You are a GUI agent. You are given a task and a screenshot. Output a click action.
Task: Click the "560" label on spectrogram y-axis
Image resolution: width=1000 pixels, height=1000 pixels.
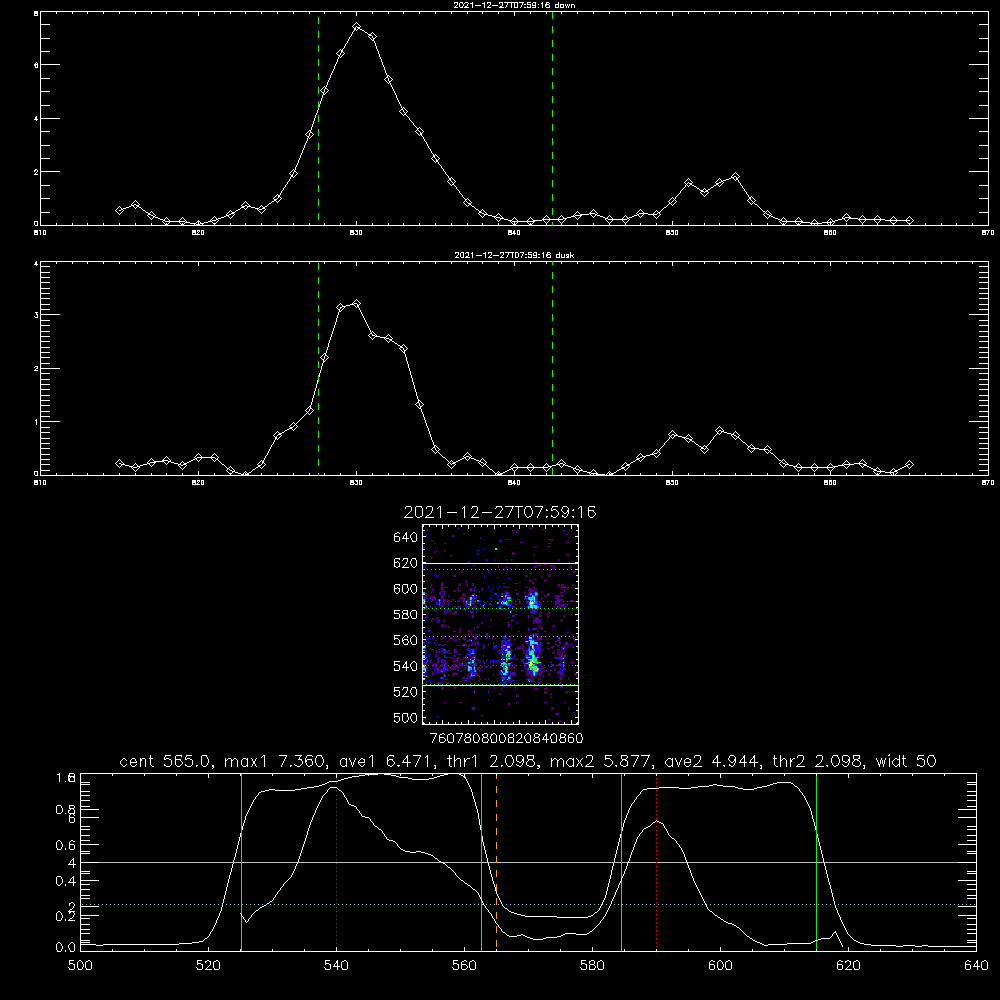coord(406,640)
